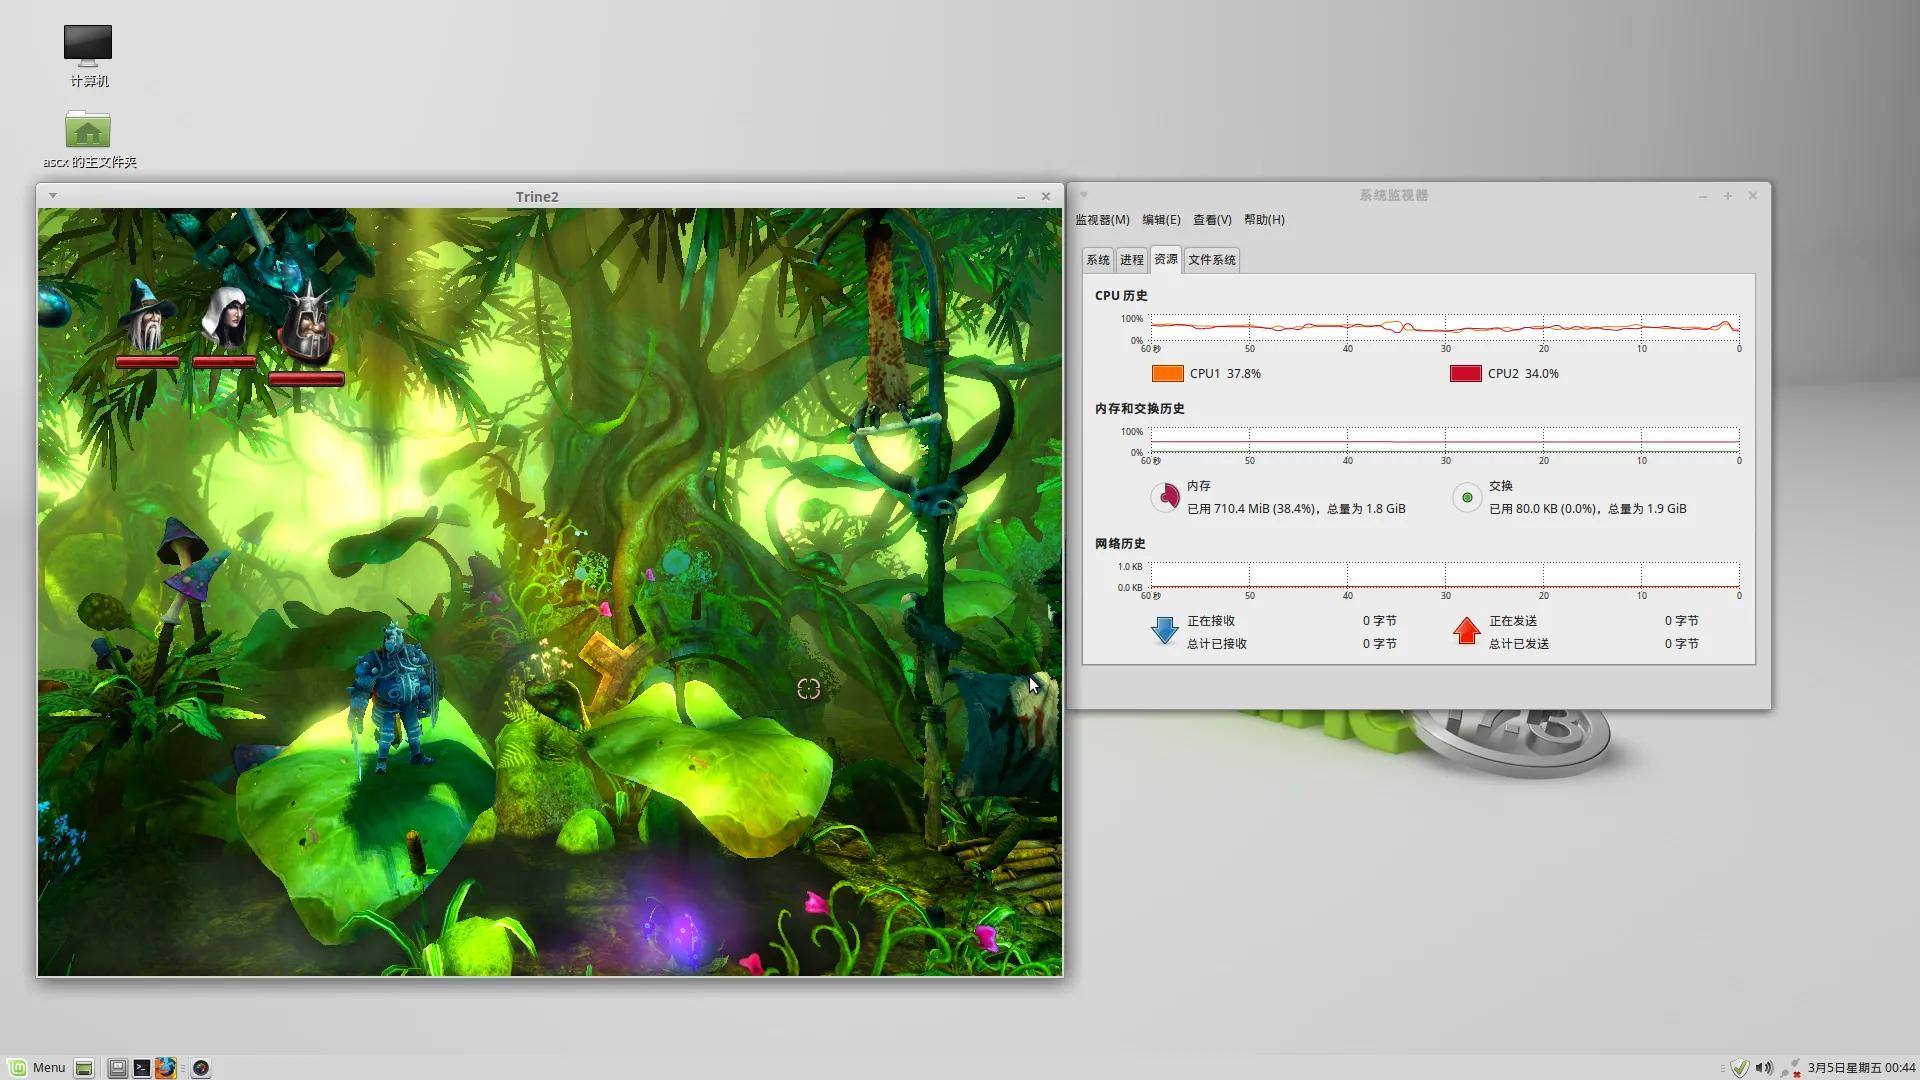
Task: Open the Trine2 window menu arrow
Action: tap(53, 196)
